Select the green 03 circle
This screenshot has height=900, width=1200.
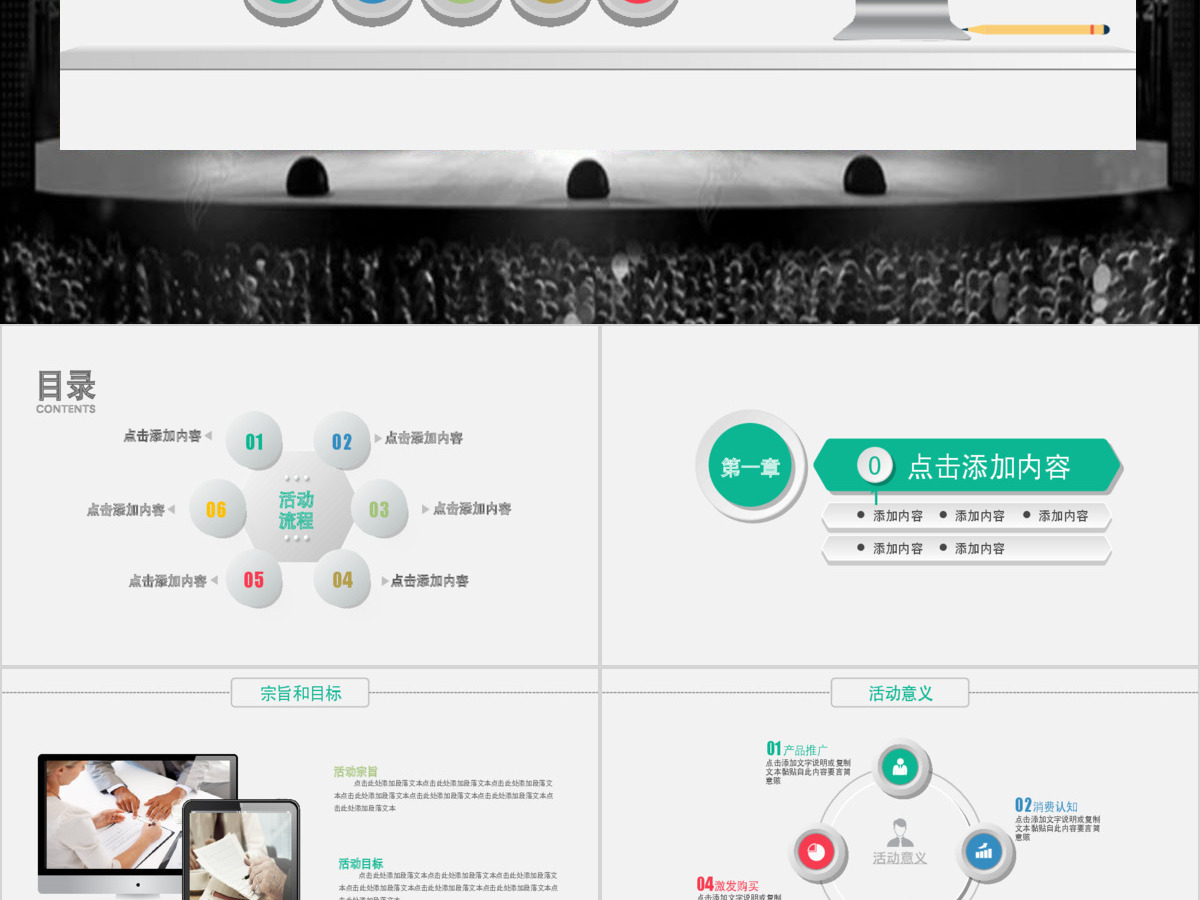click(x=379, y=509)
